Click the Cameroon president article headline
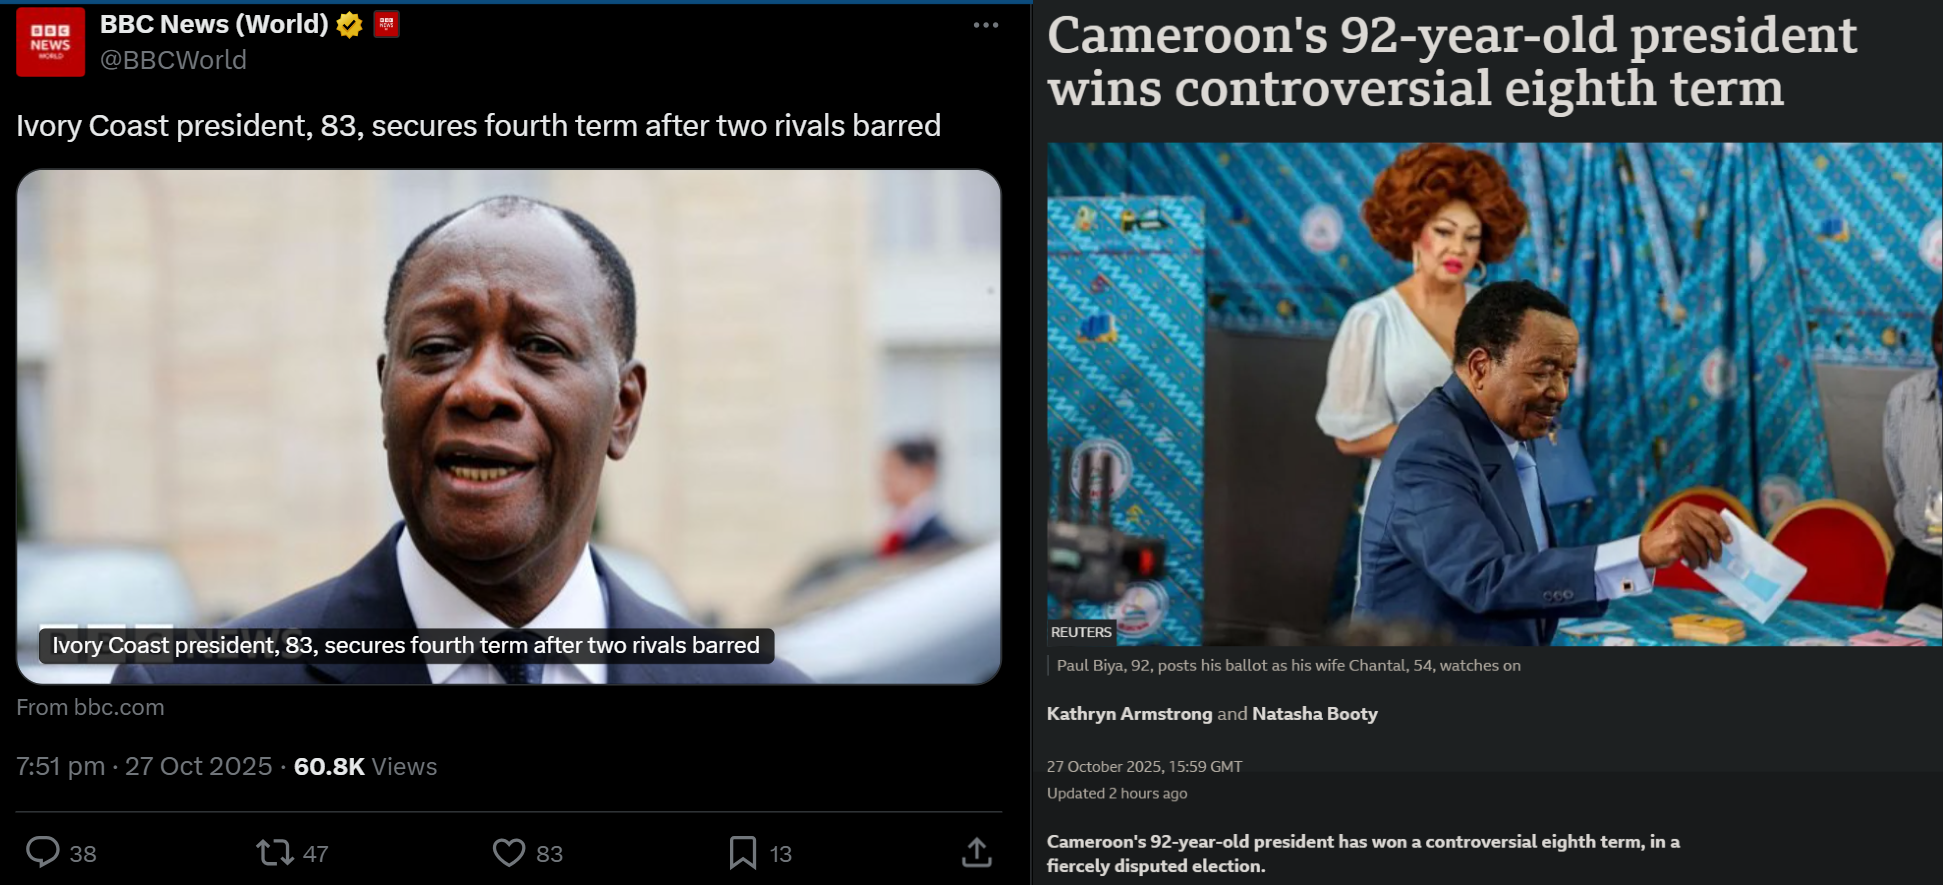 click(x=1452, y=61)
